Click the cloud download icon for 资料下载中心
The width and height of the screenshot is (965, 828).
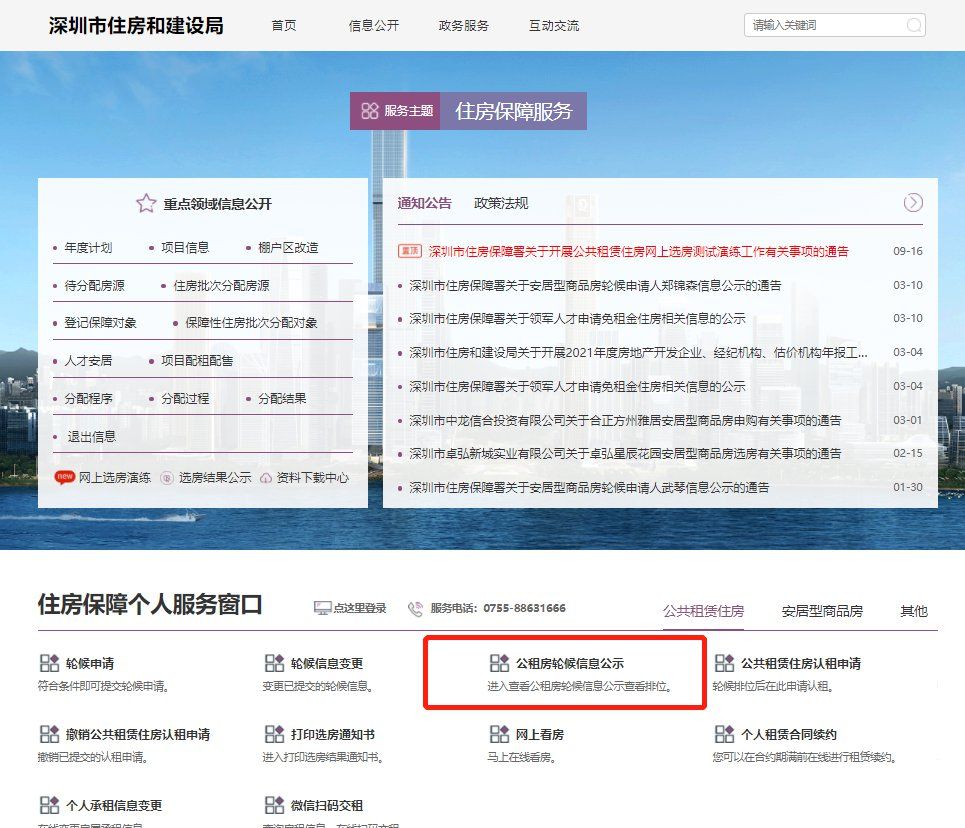pyautogui.click(x=266, y=478)
